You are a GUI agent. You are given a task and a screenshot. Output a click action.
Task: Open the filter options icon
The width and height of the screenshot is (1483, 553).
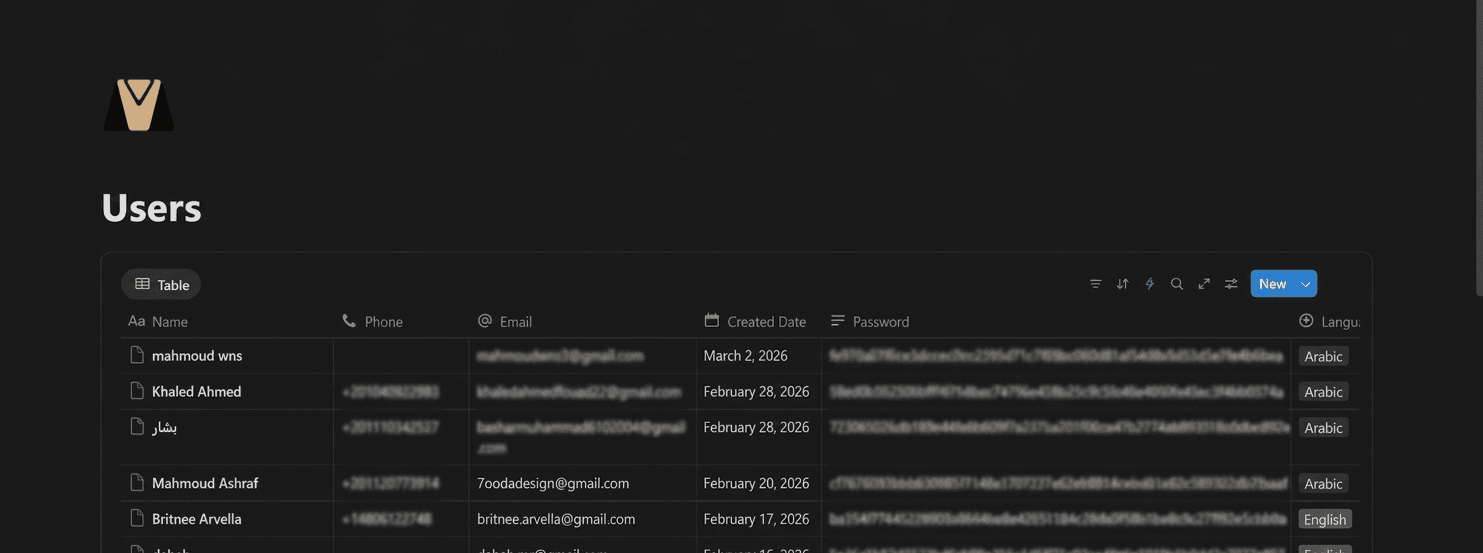[x=1095, y=284]
